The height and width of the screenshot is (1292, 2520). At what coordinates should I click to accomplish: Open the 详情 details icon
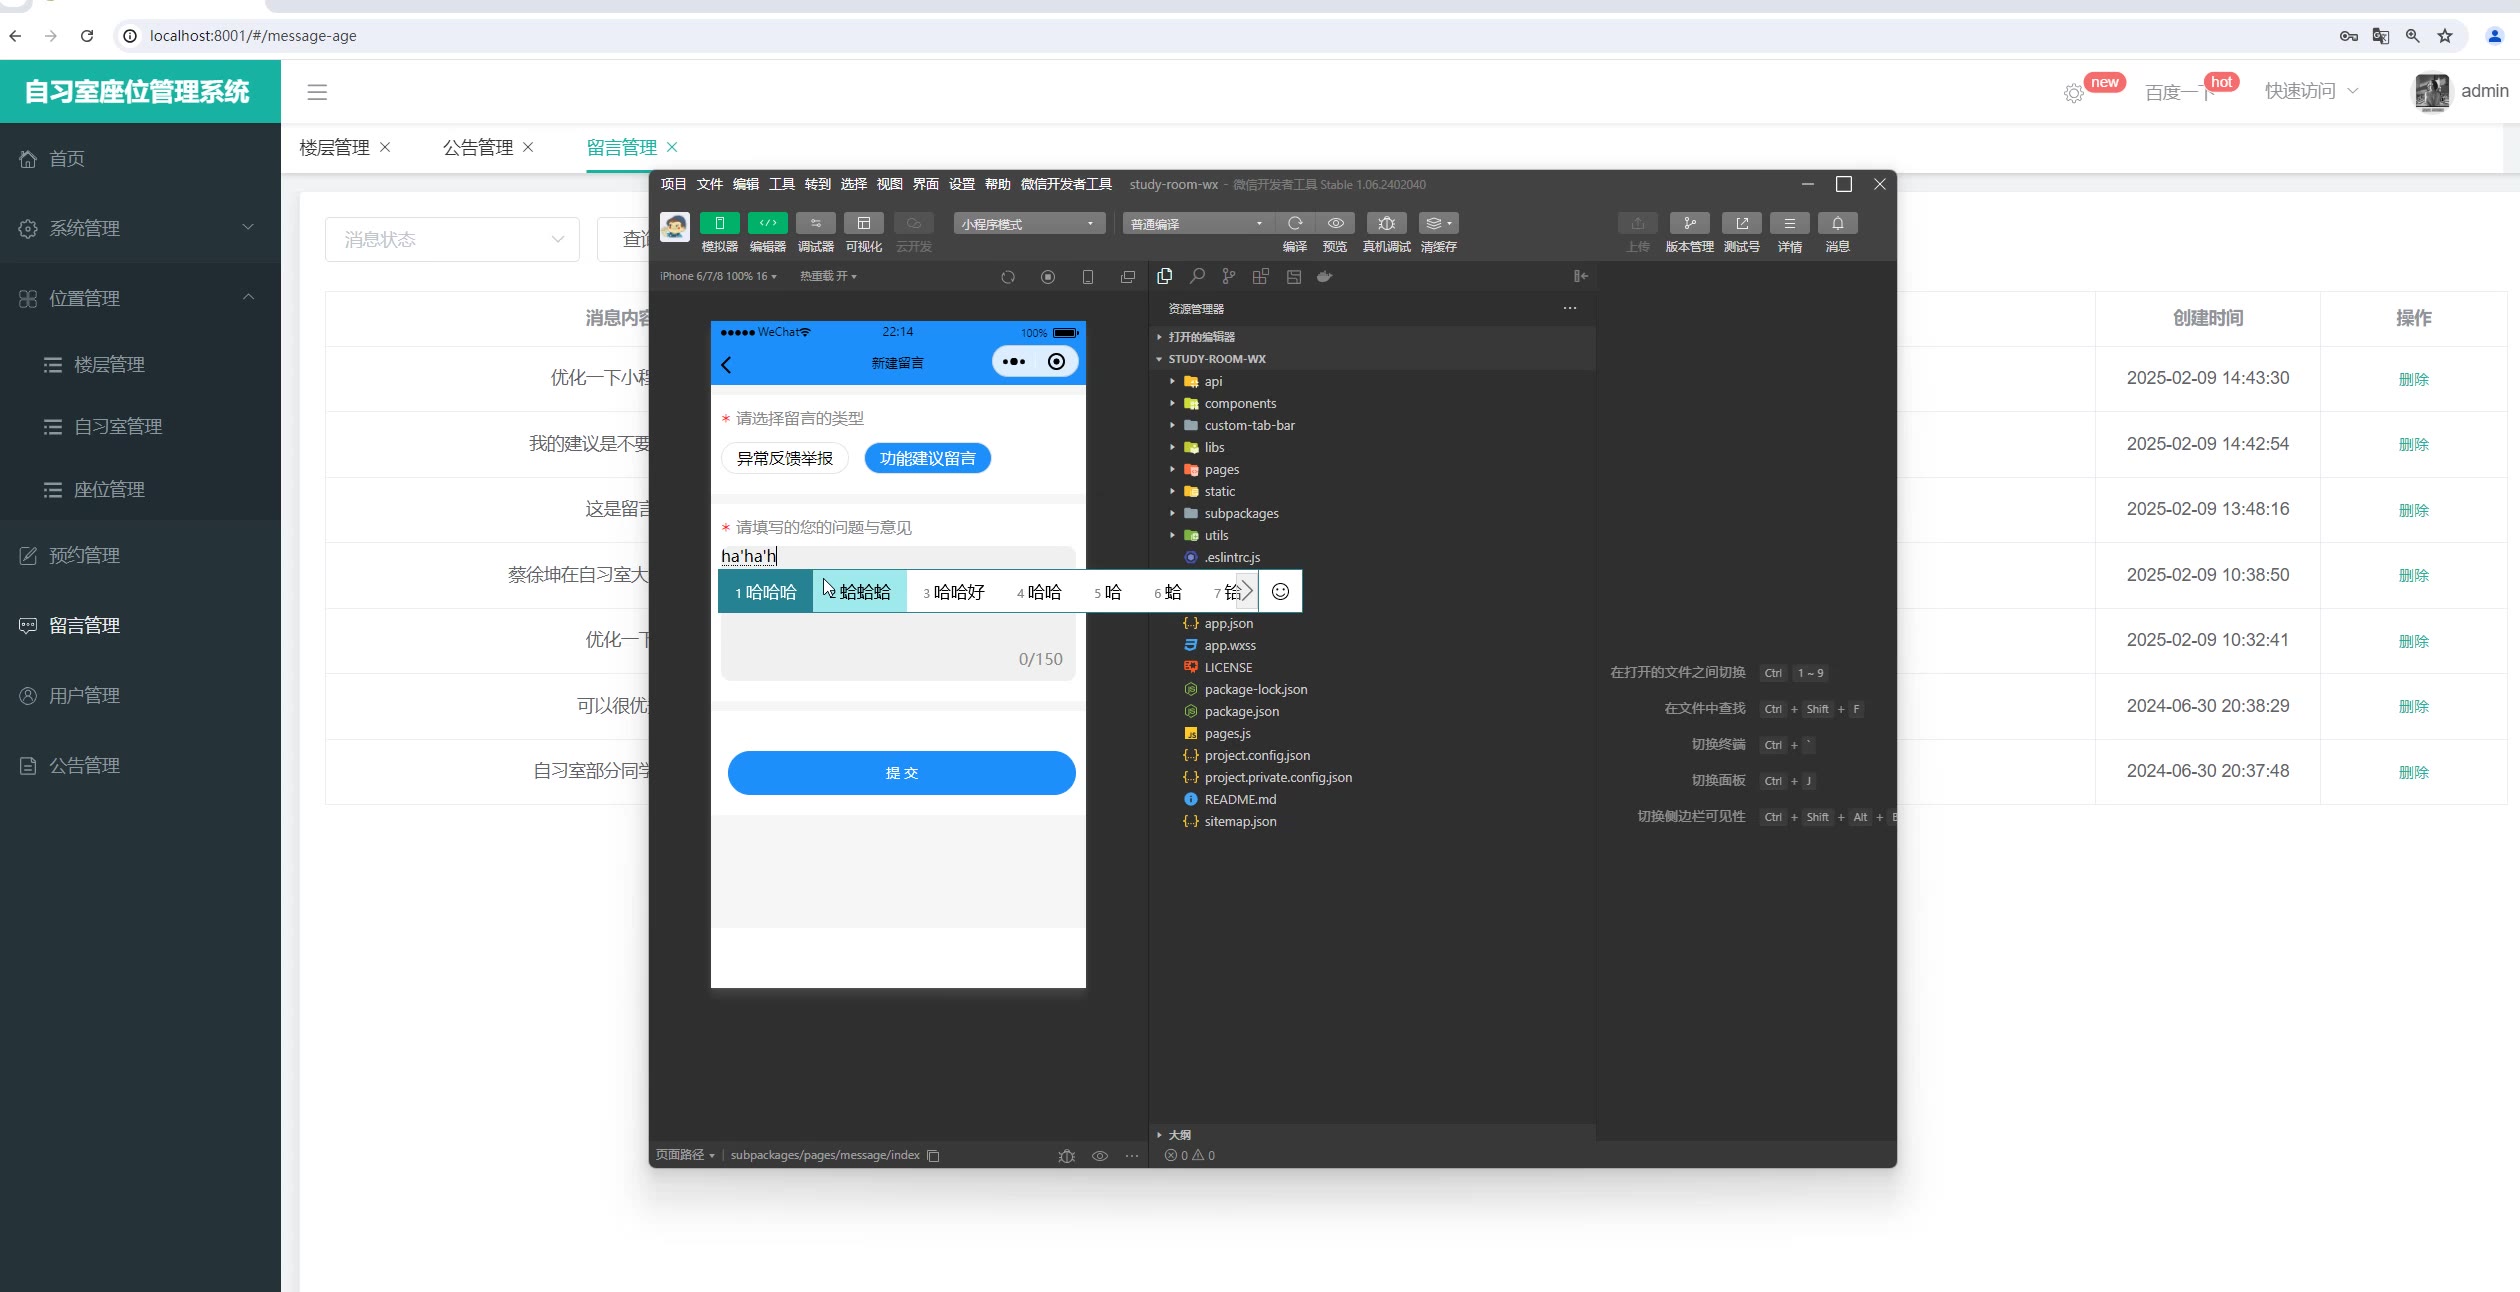pos(1789,223)
